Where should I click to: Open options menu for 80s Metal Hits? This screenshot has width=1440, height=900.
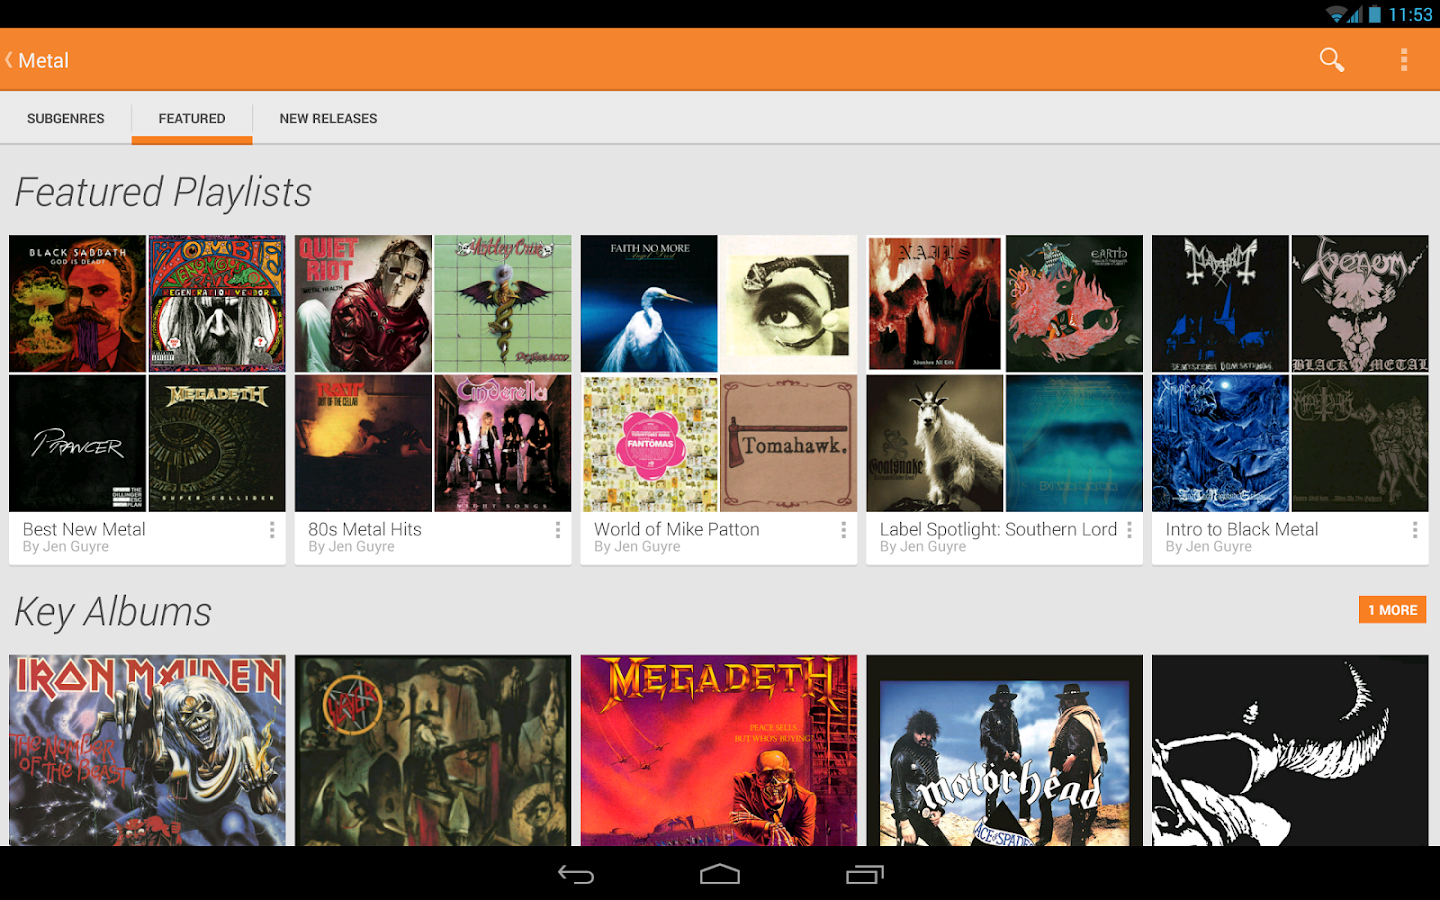(558, 530)
